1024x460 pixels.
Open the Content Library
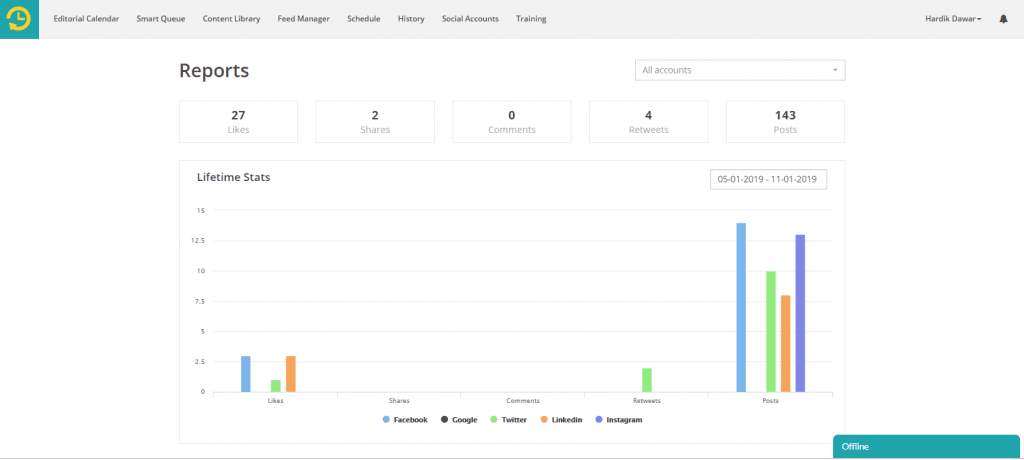click(x=231, y=19)
